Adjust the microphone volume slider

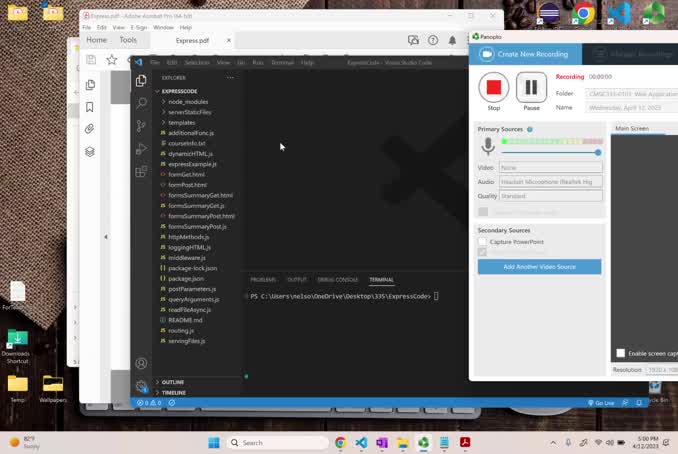(x=598, y=152)
